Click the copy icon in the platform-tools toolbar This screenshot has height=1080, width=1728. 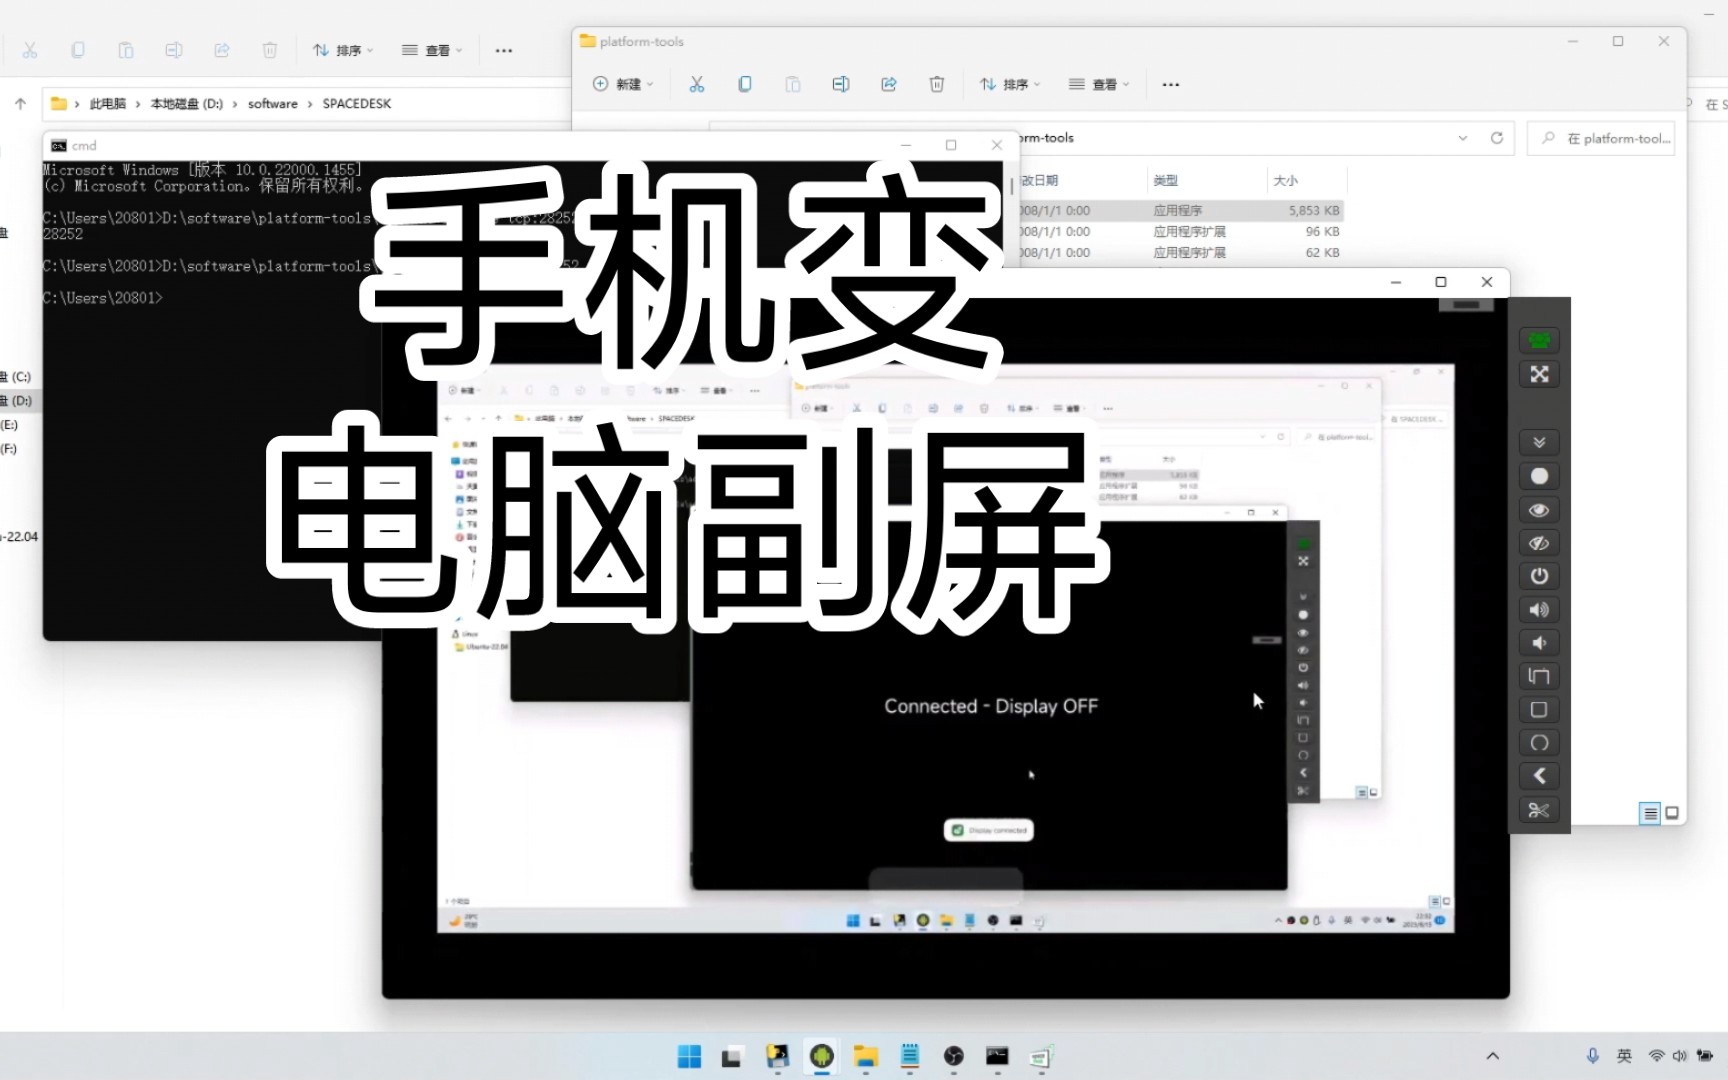tap(745, 84)
